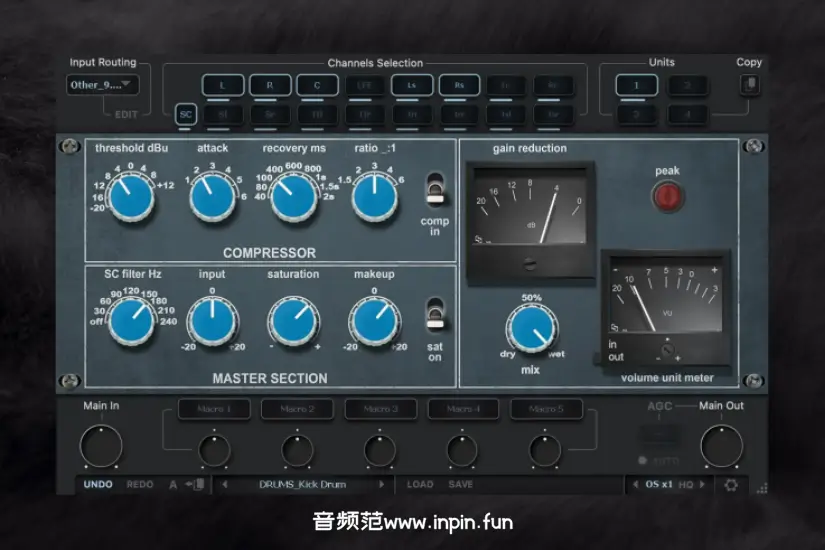Click the recovery ms knob
The height and width of the screenshot is (550, 825).
294,197
